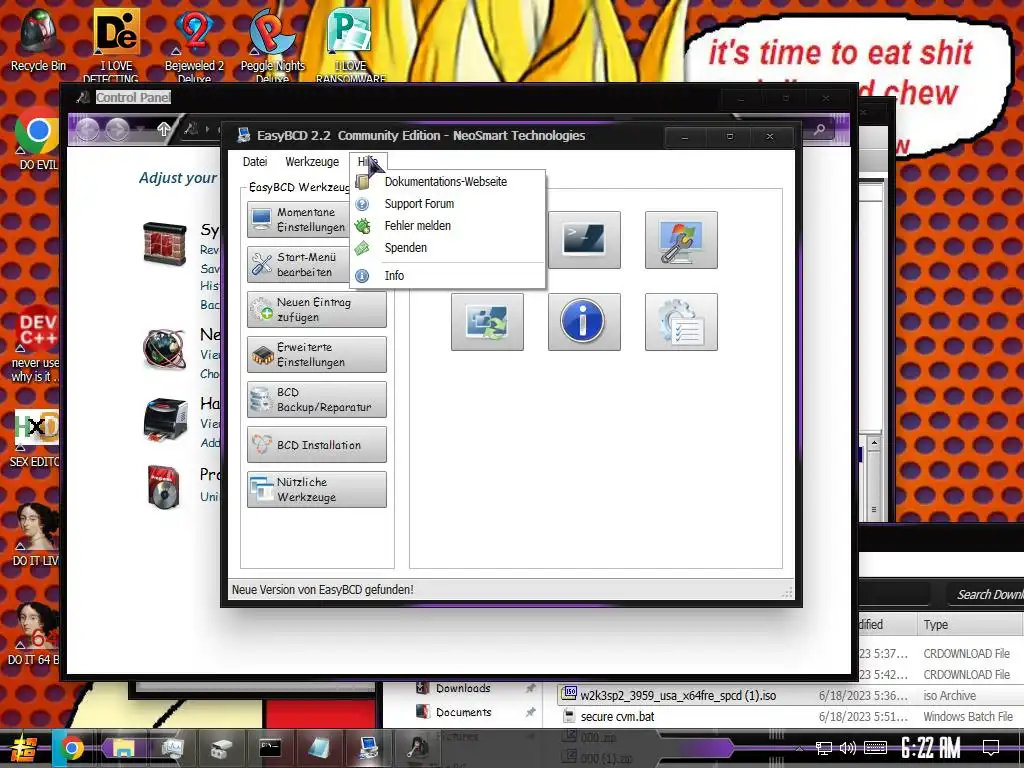
Task: Click the gear with checklist icon in EasyBCD
Action: pyautogui.click(x=681, y=321)
